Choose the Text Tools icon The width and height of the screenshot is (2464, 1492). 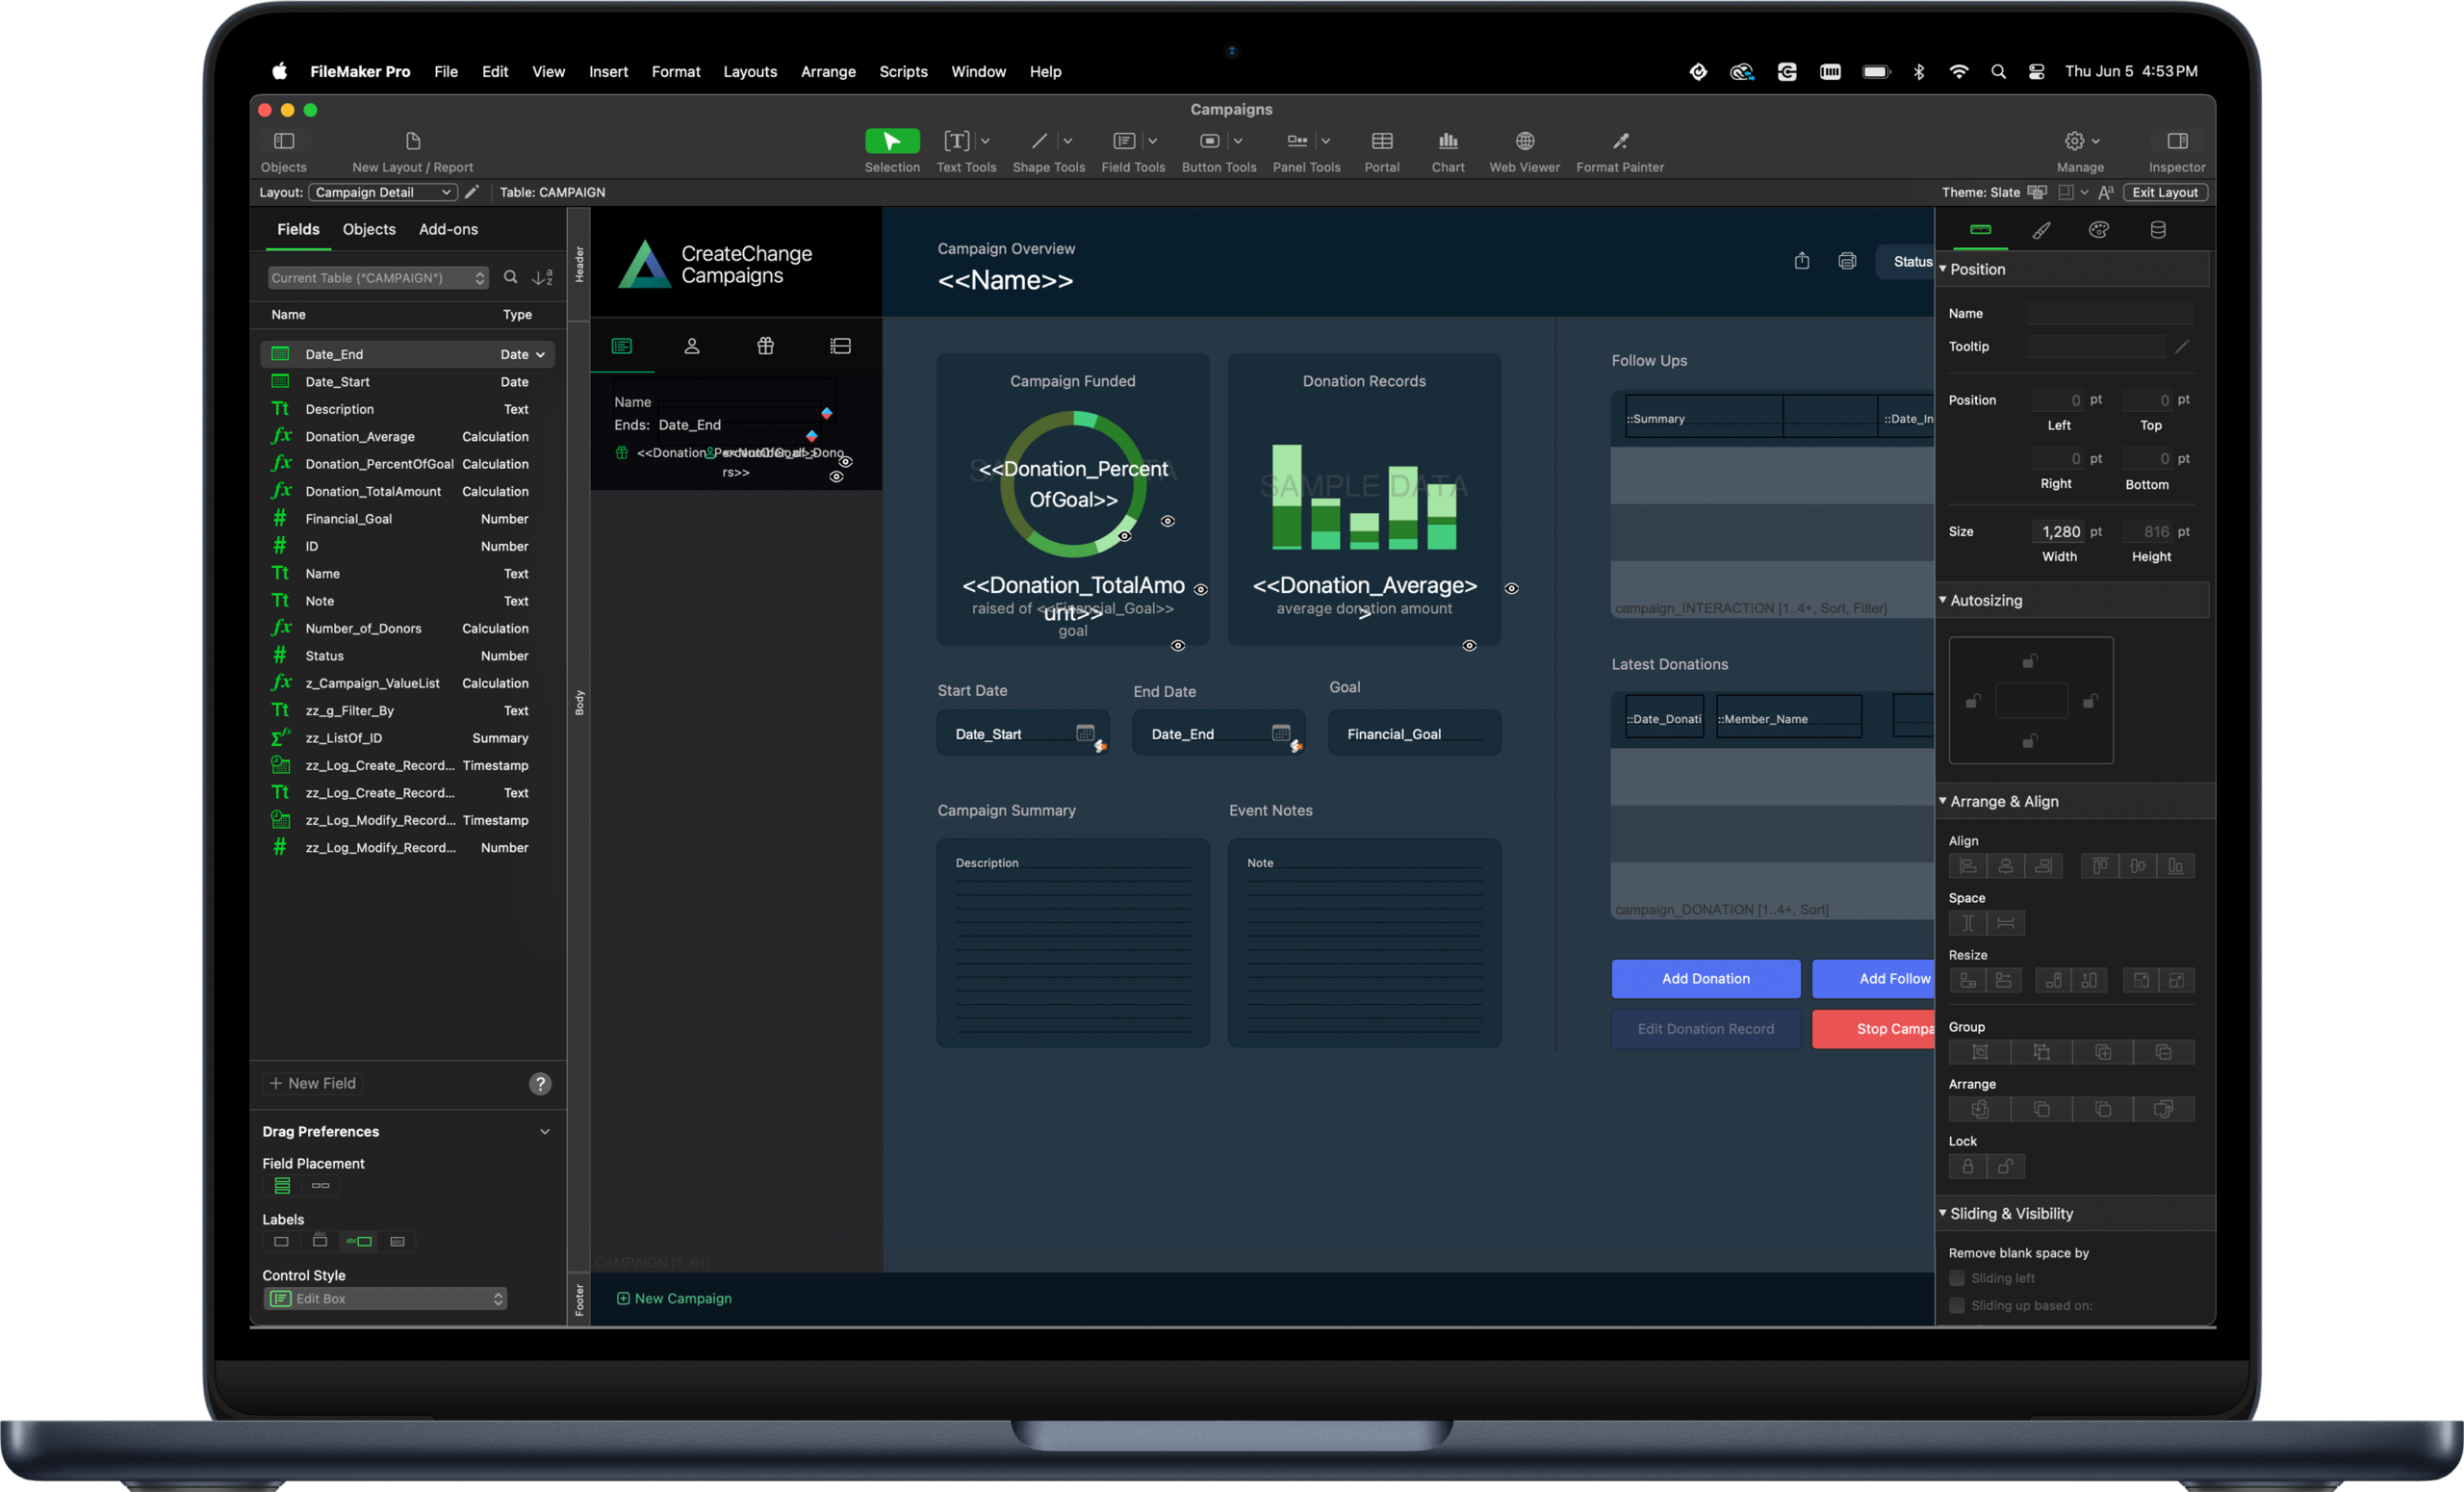click(x=956, y=141)
